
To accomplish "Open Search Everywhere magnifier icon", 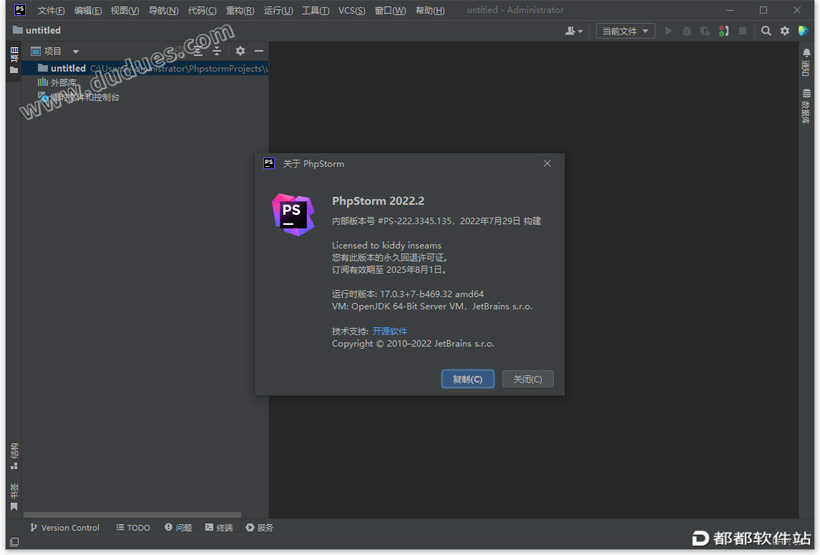I will (766, 31).
